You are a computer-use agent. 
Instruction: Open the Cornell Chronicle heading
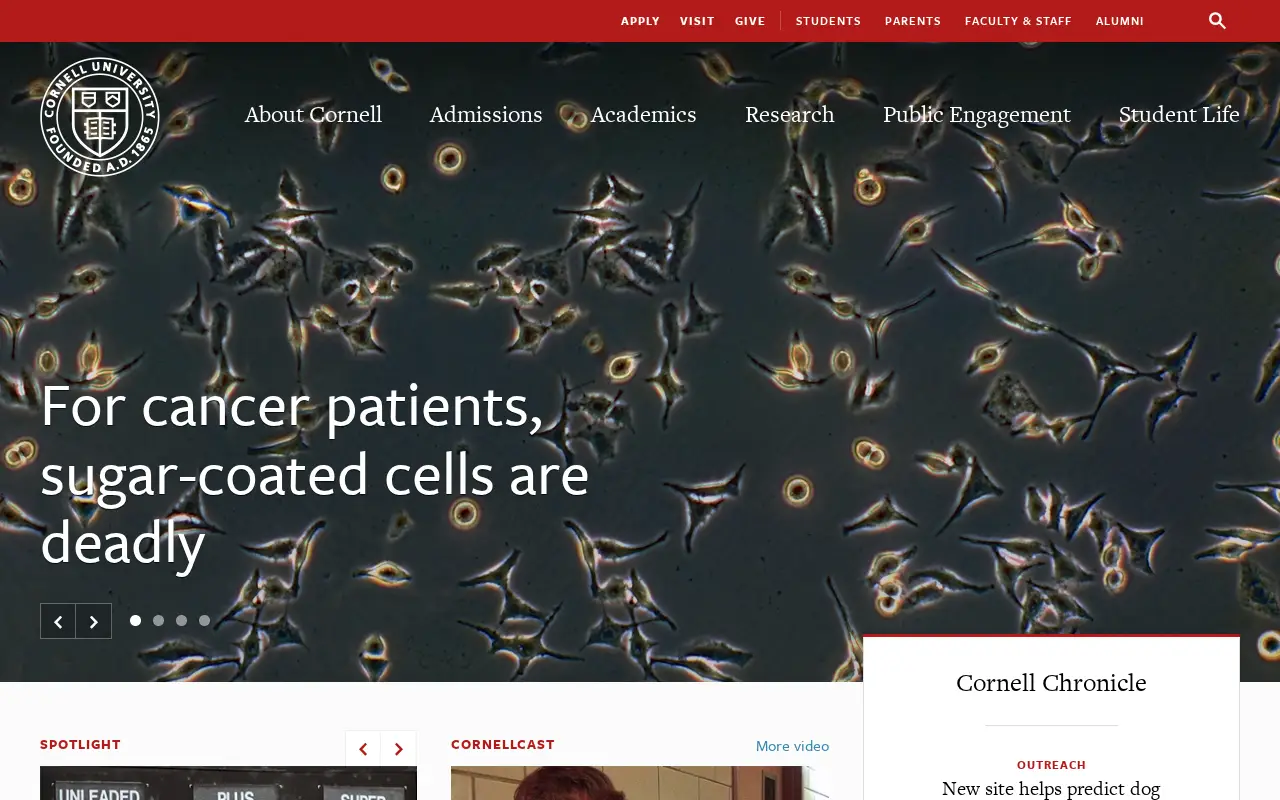pyautogui.click(x=1051, y=683)
